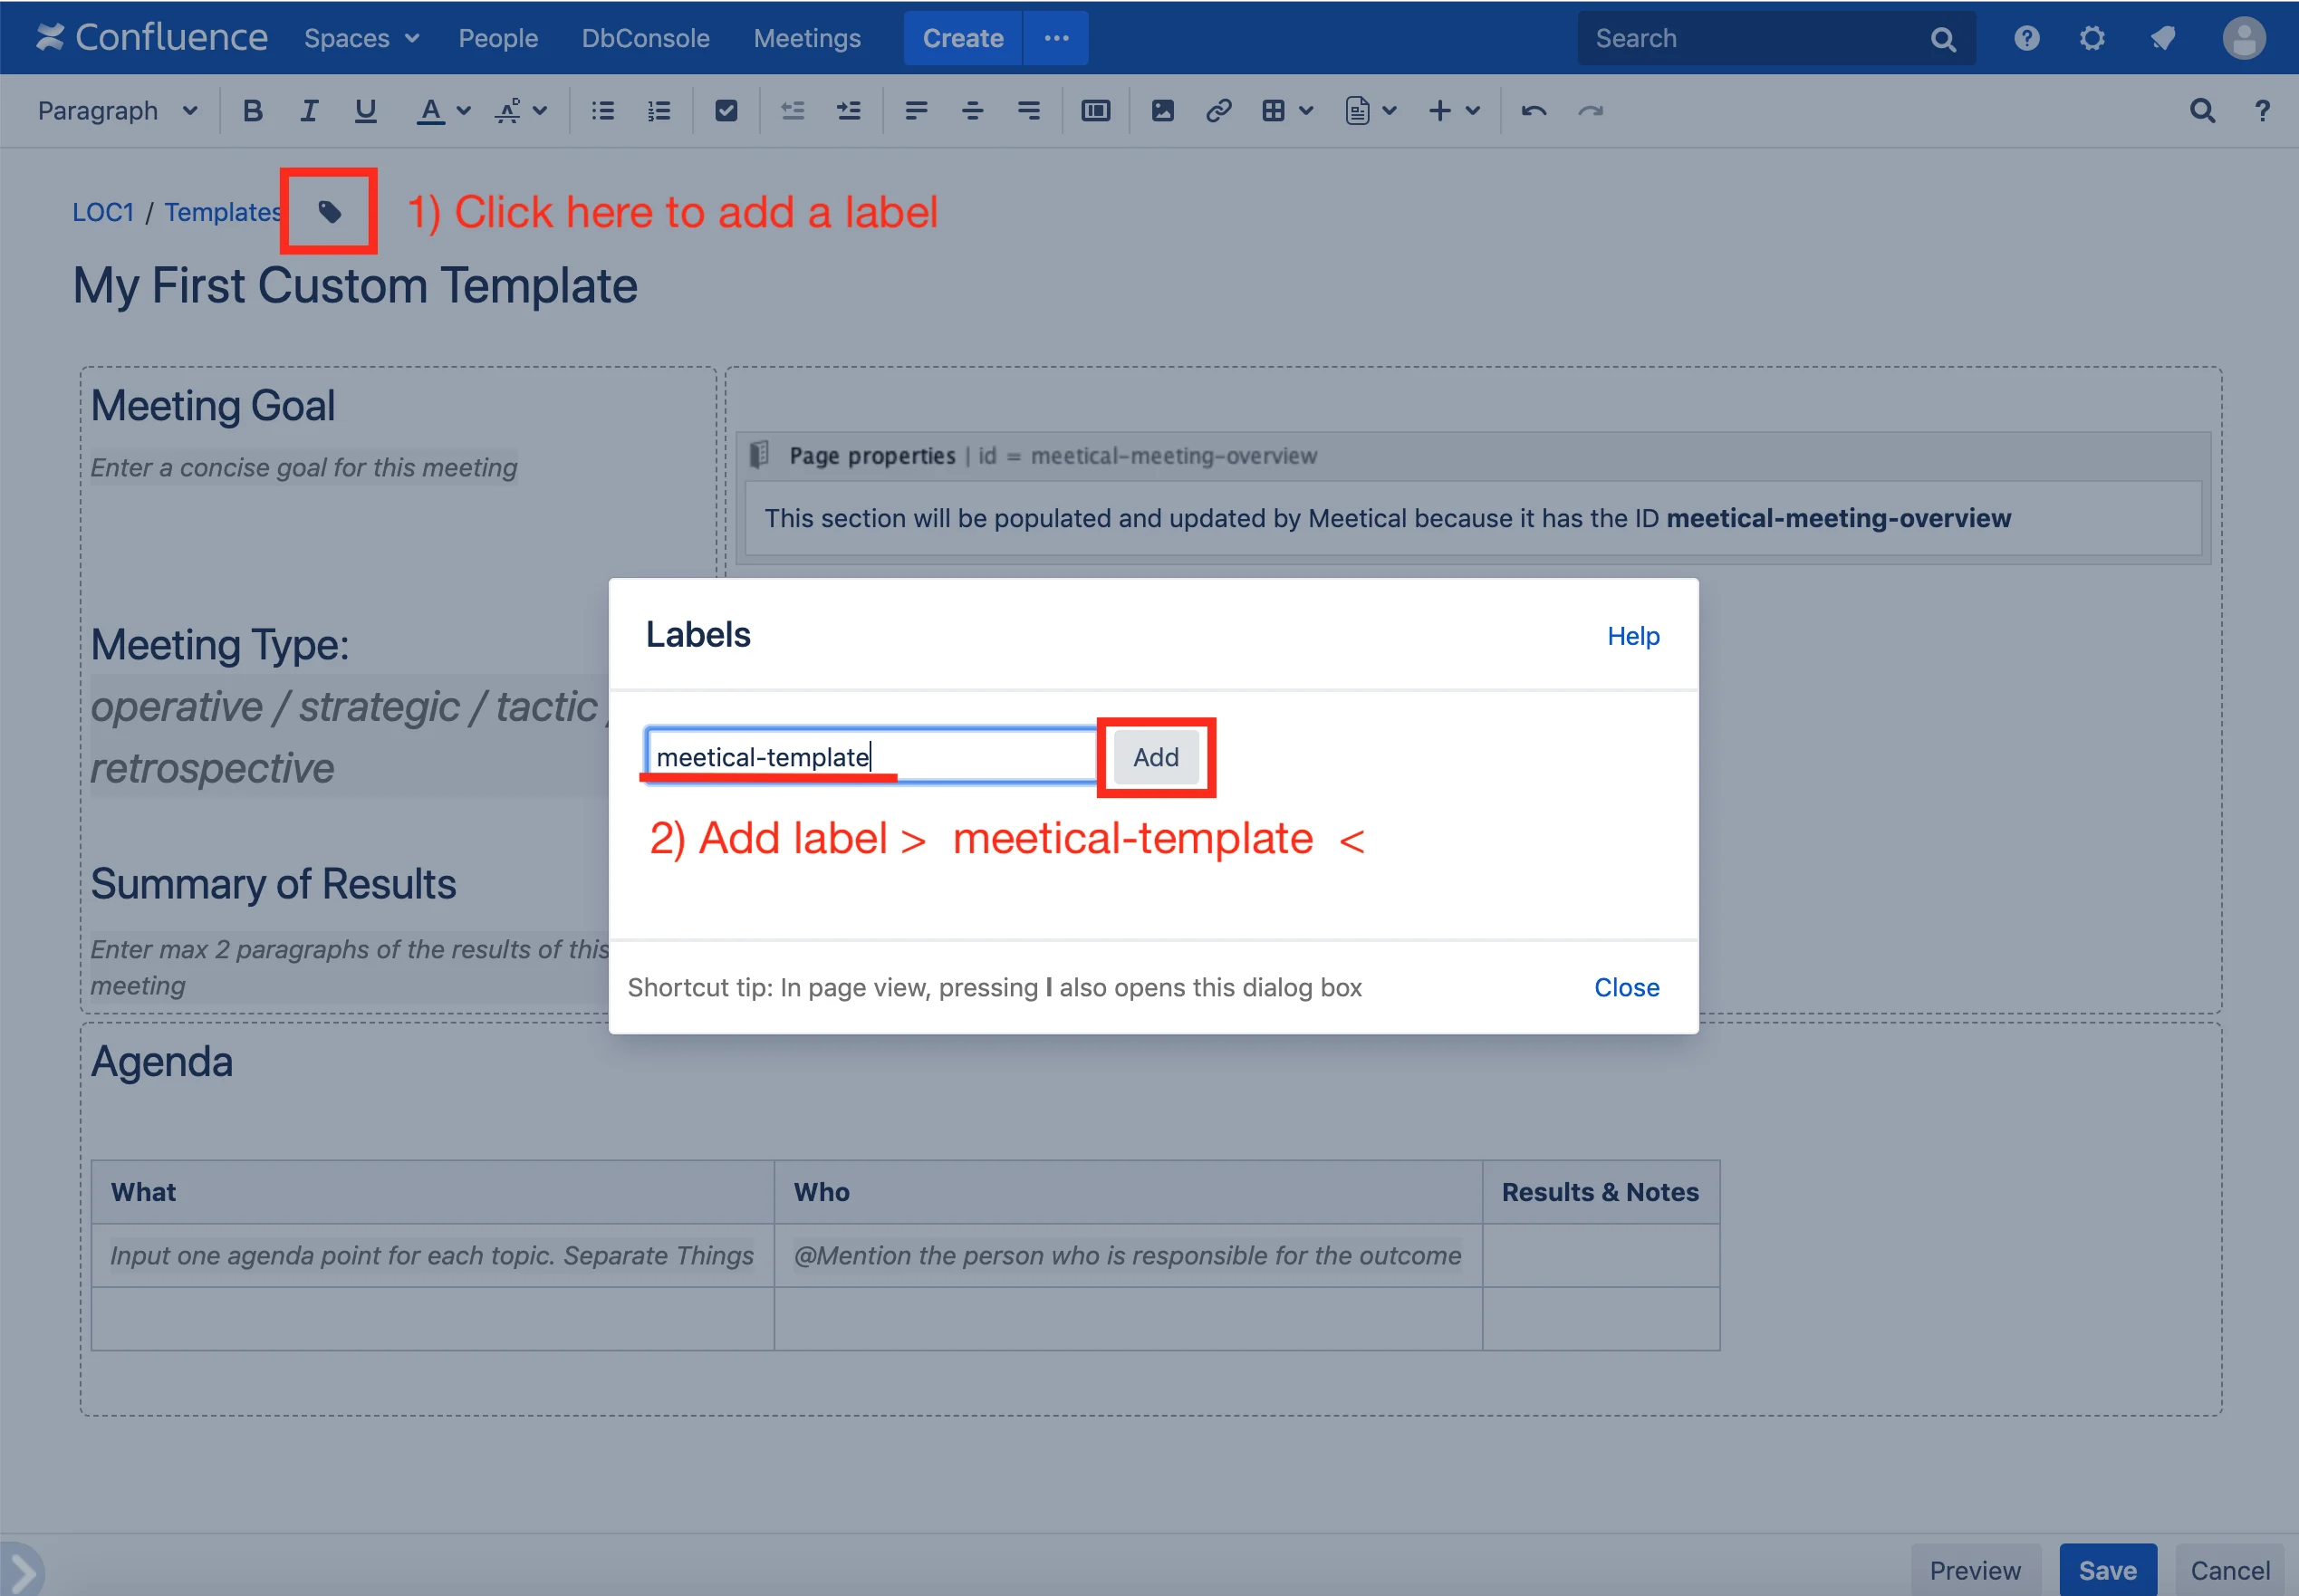Apply Underline formatting
2299x1596 pixels.
pos(365,111)
